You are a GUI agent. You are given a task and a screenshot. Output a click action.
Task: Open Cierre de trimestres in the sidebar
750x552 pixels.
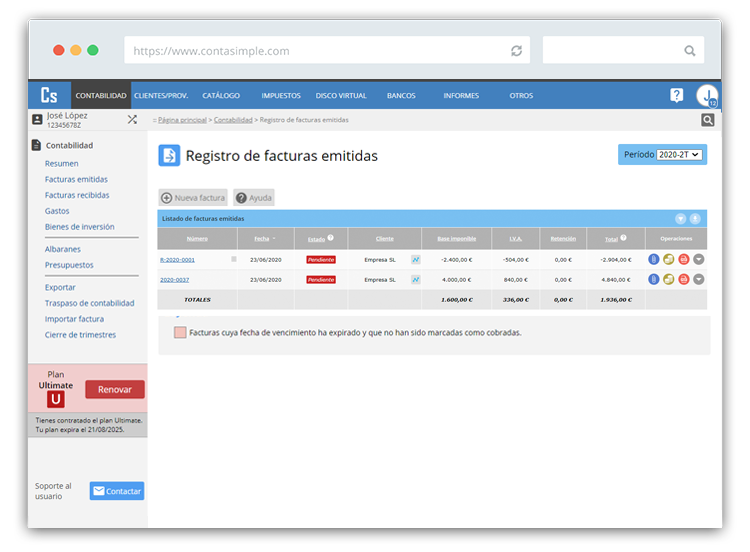(x=80, y=335)
